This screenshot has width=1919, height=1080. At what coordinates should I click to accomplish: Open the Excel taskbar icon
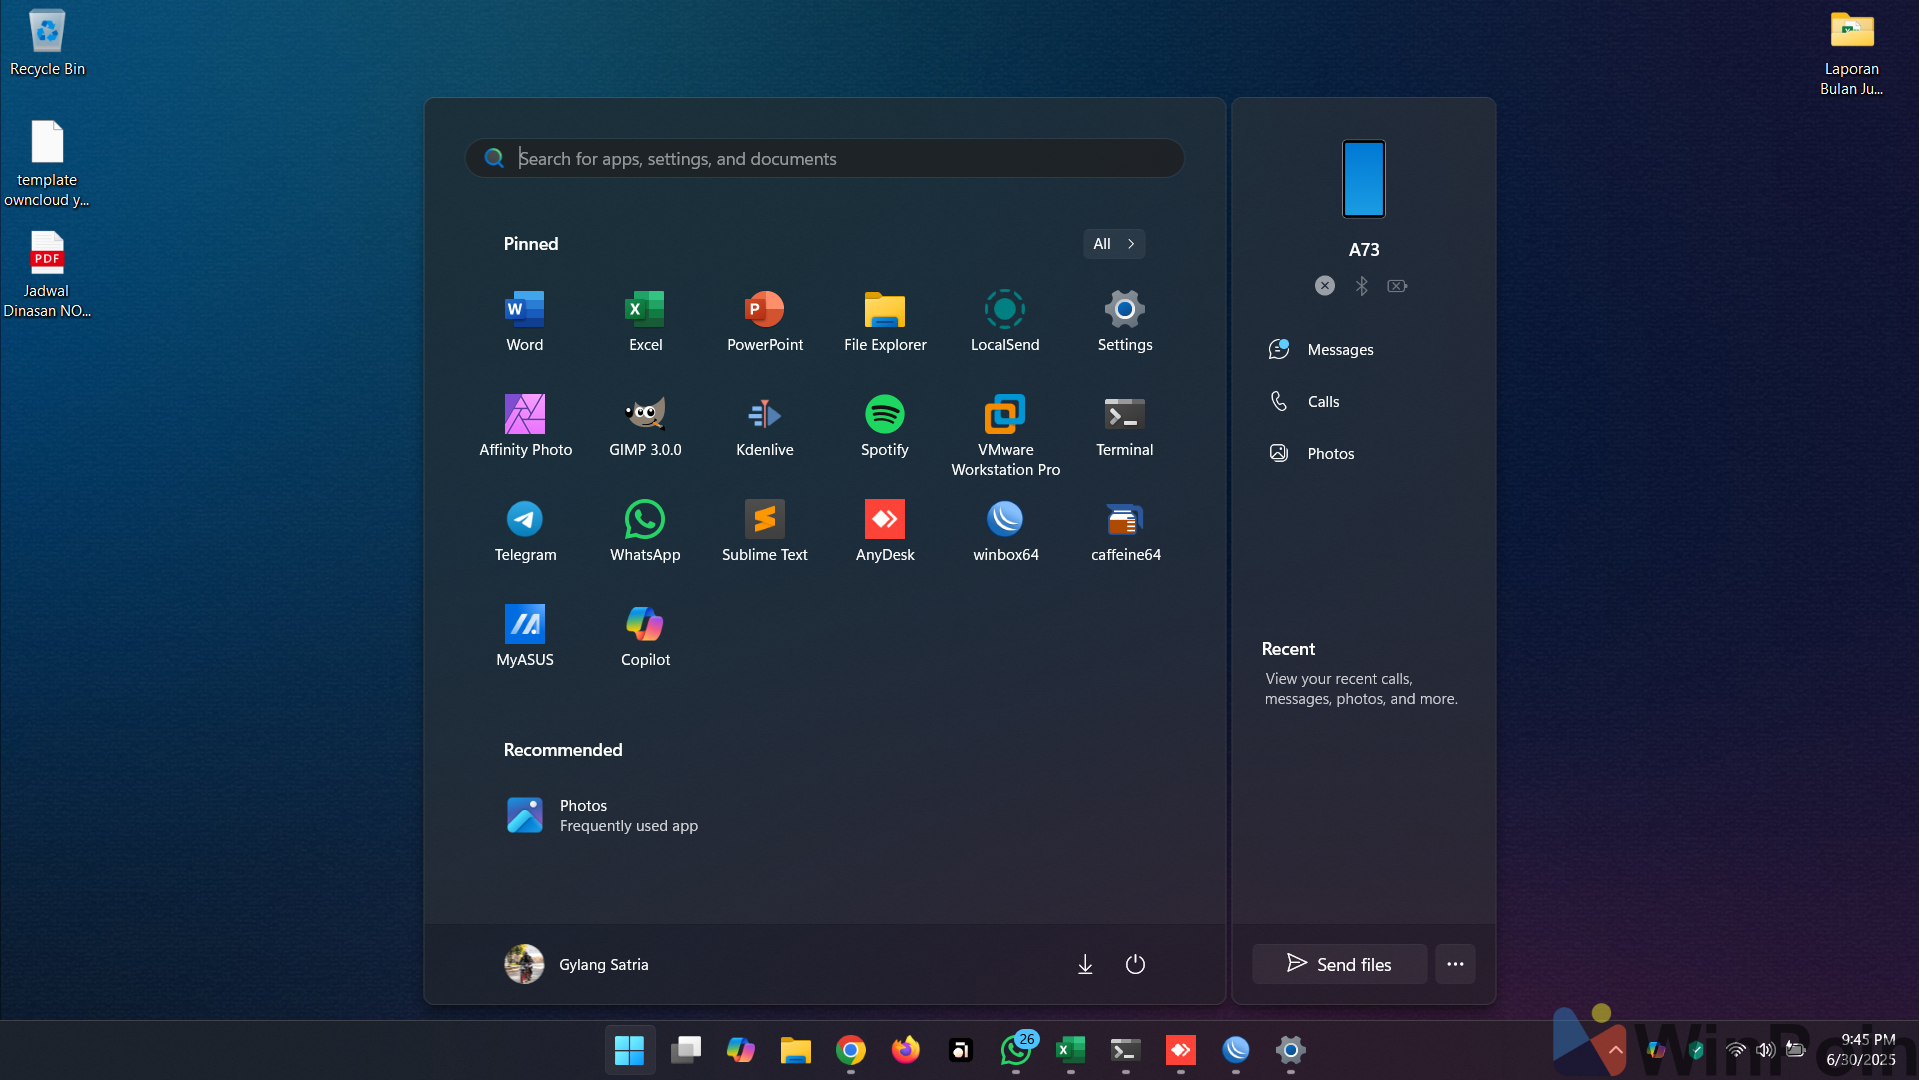[1071, 1050]
